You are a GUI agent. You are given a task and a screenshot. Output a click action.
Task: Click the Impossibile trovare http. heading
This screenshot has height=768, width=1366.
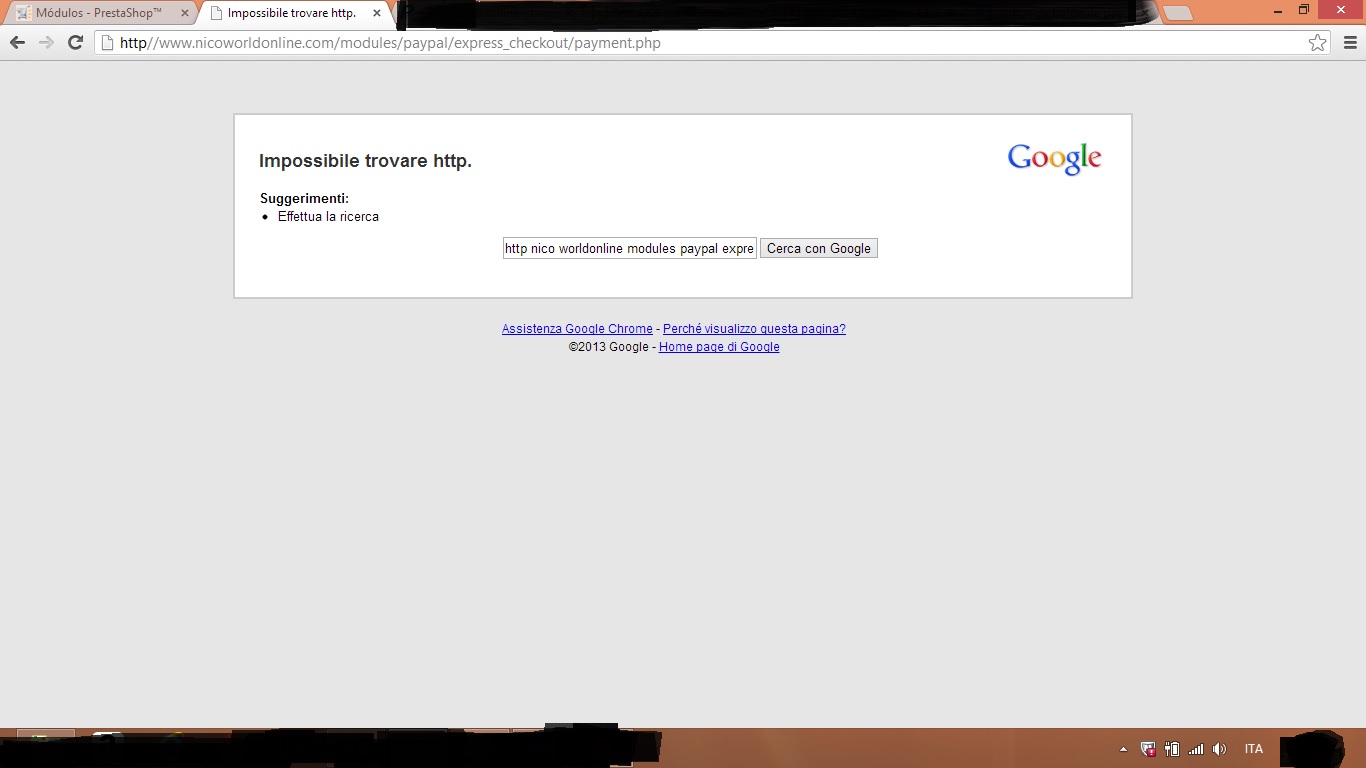(365, 161)
